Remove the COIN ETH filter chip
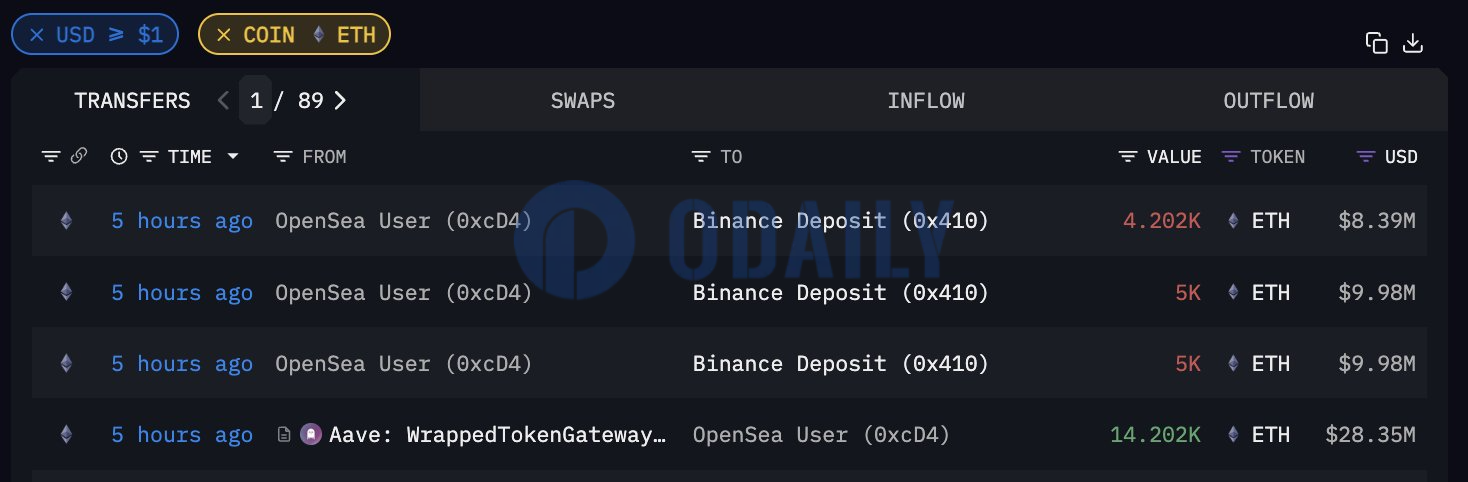1468x482 pixels. point(224,35)
